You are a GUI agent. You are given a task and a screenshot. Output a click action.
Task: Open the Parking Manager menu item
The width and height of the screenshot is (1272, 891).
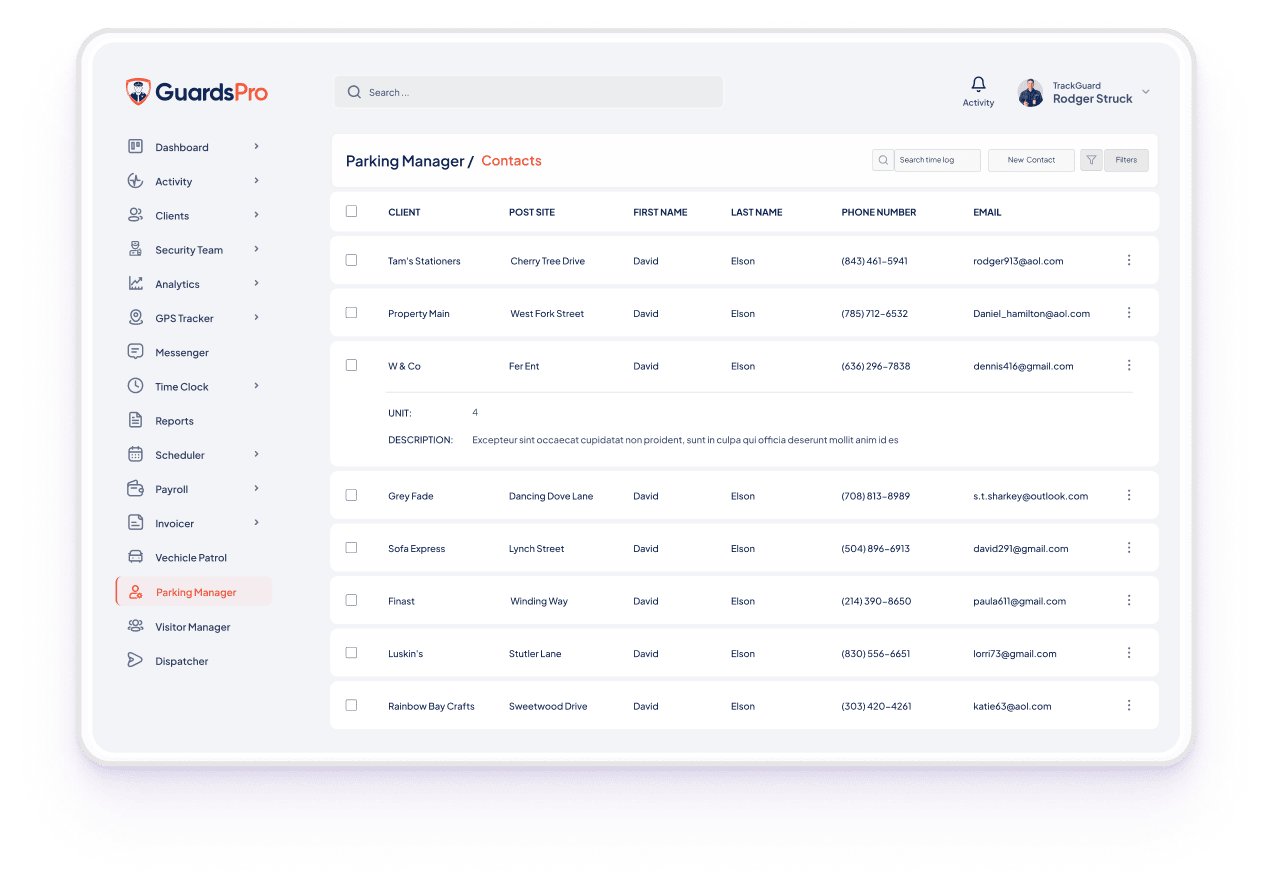194,592
